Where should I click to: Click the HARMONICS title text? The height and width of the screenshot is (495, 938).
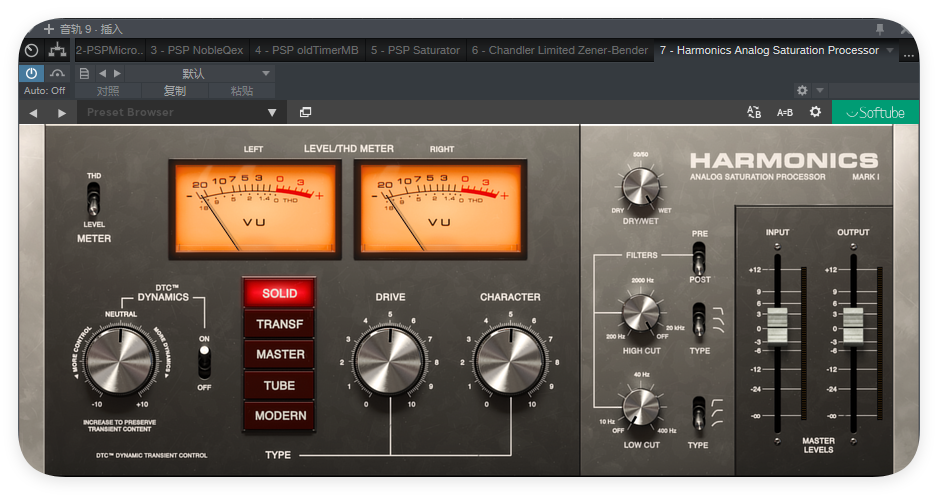(x=784, y=160)
